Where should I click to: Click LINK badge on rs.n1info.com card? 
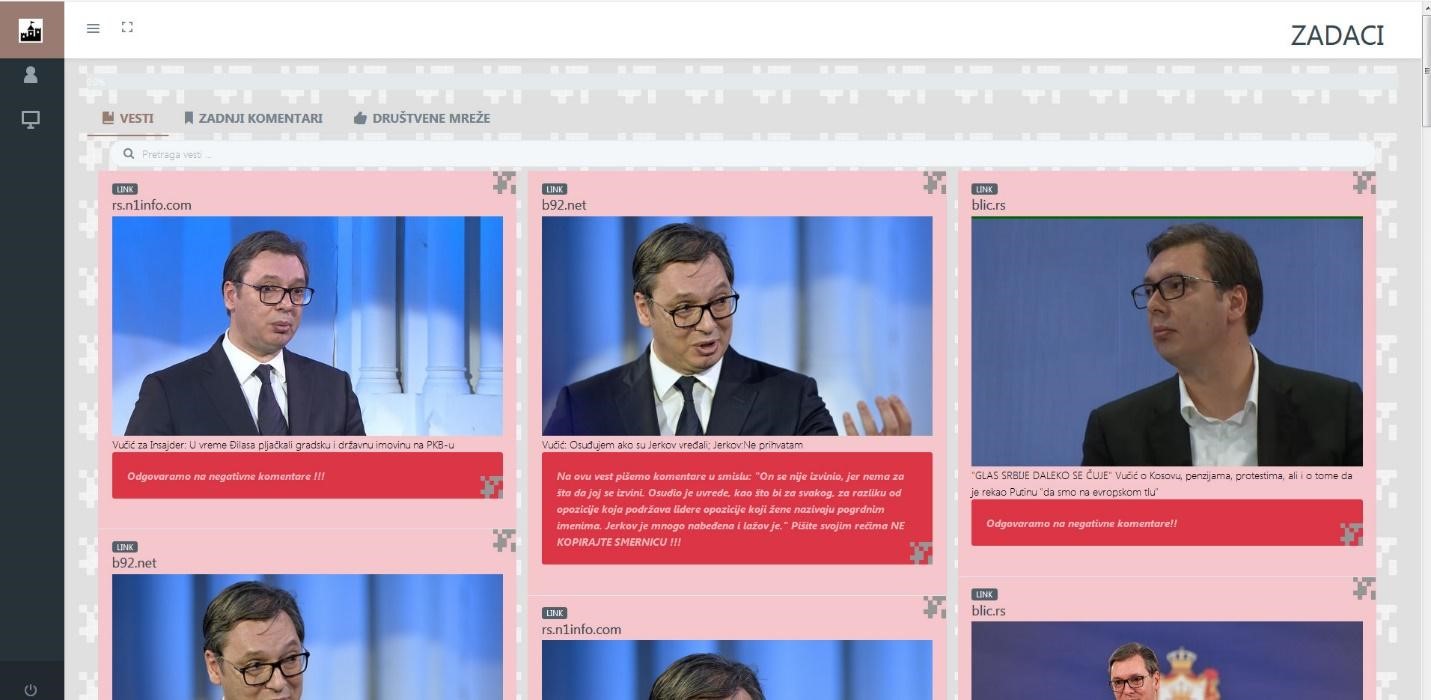124,189
